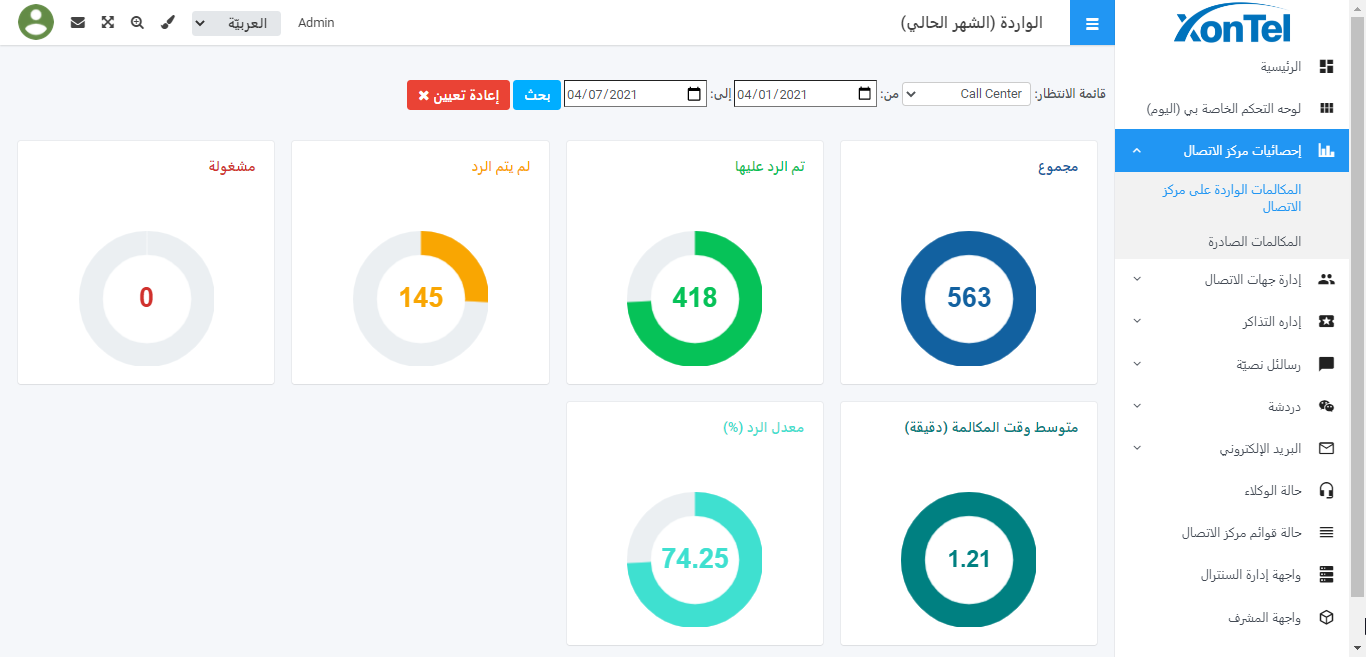Click the user avatar icon
Screen dimensions: 1366x657
(x=36, y=22)
